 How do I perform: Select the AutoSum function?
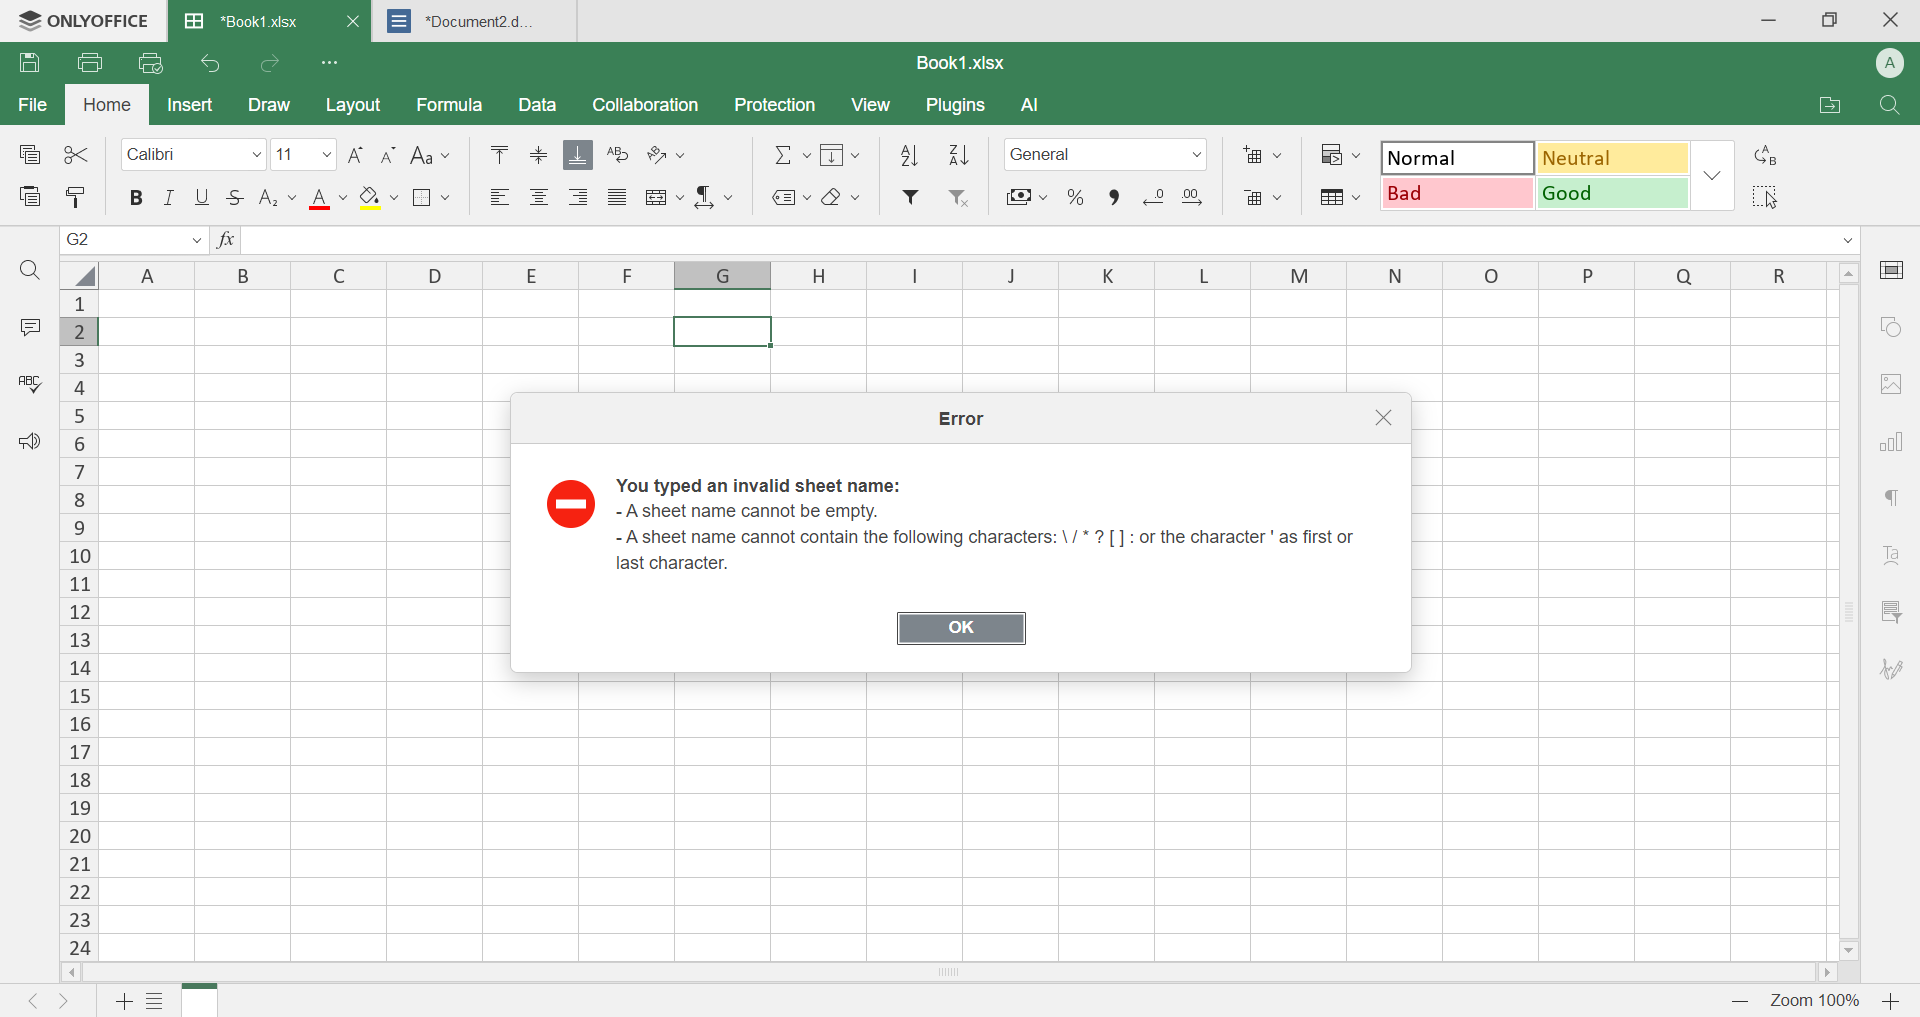click(x=784, y=154)
